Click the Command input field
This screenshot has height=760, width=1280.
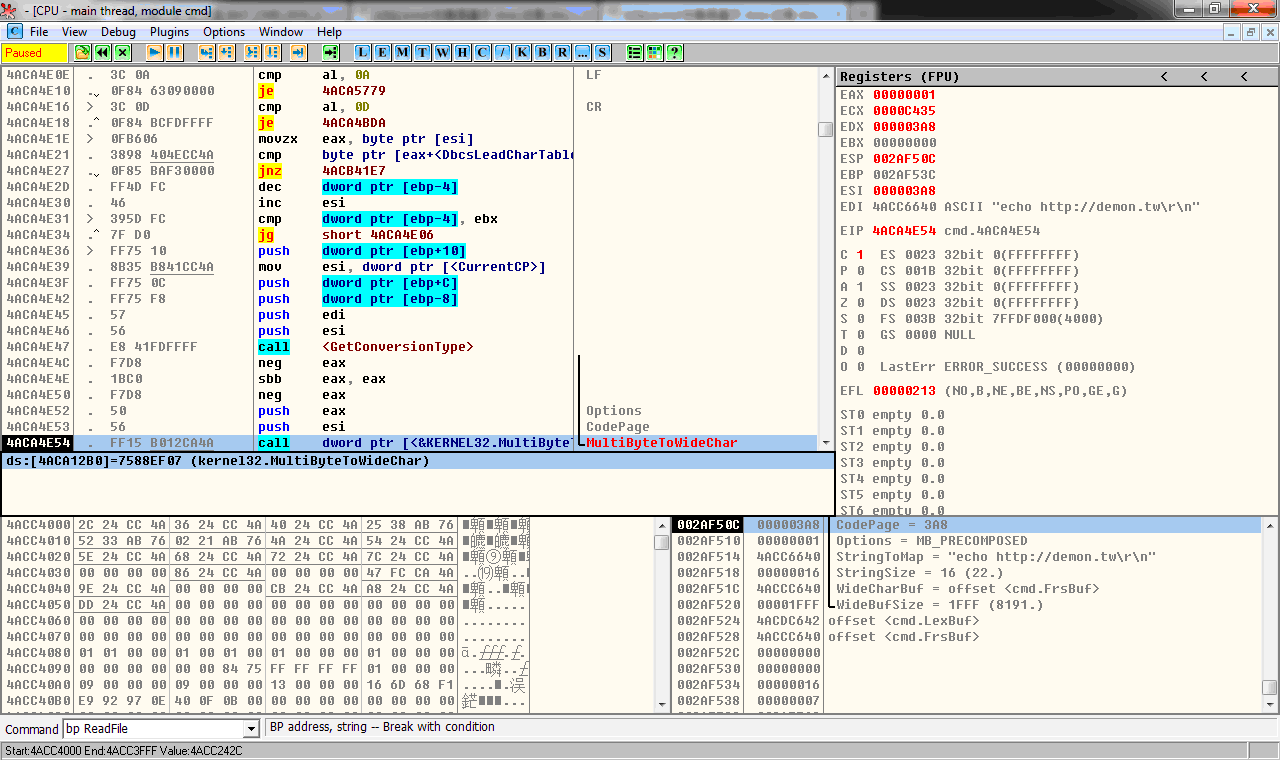pyautogui.click(x=152, y=729)
